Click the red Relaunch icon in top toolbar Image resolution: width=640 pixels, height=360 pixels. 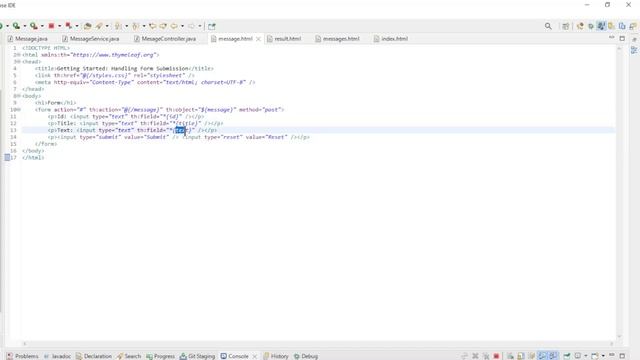(x=69, y=26)
